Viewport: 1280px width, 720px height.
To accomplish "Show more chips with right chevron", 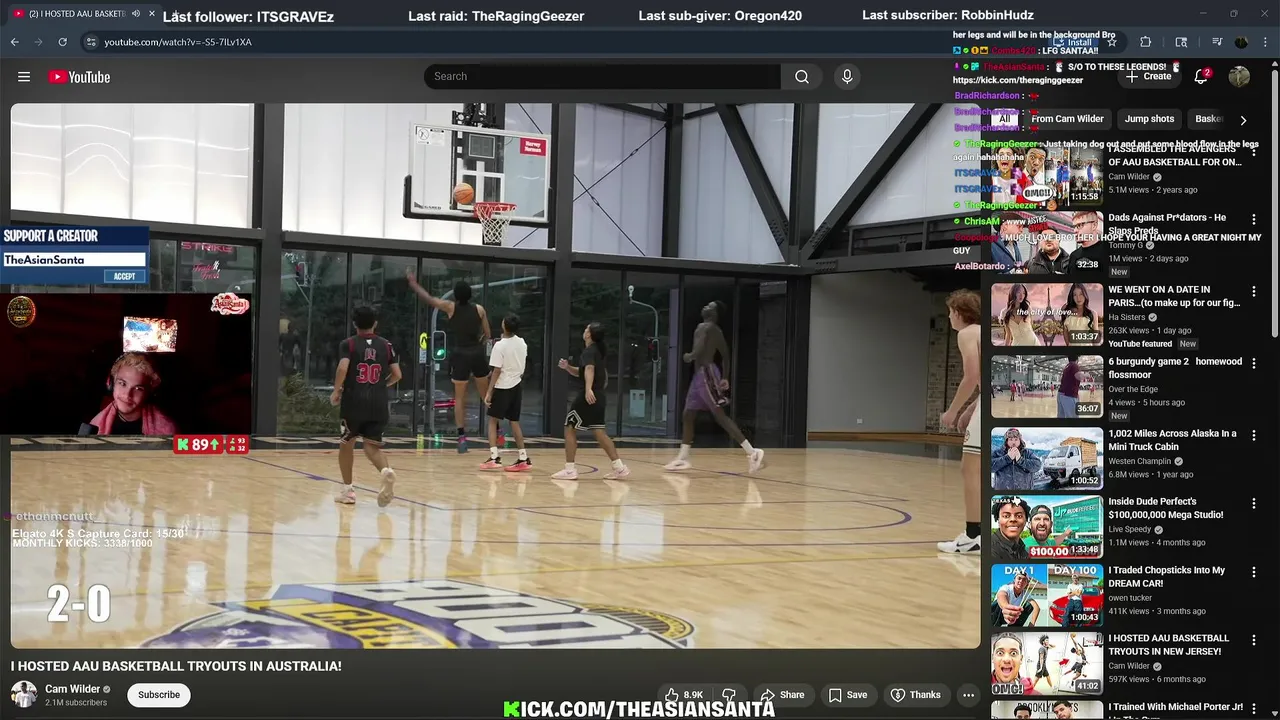I will point(1243,120).
